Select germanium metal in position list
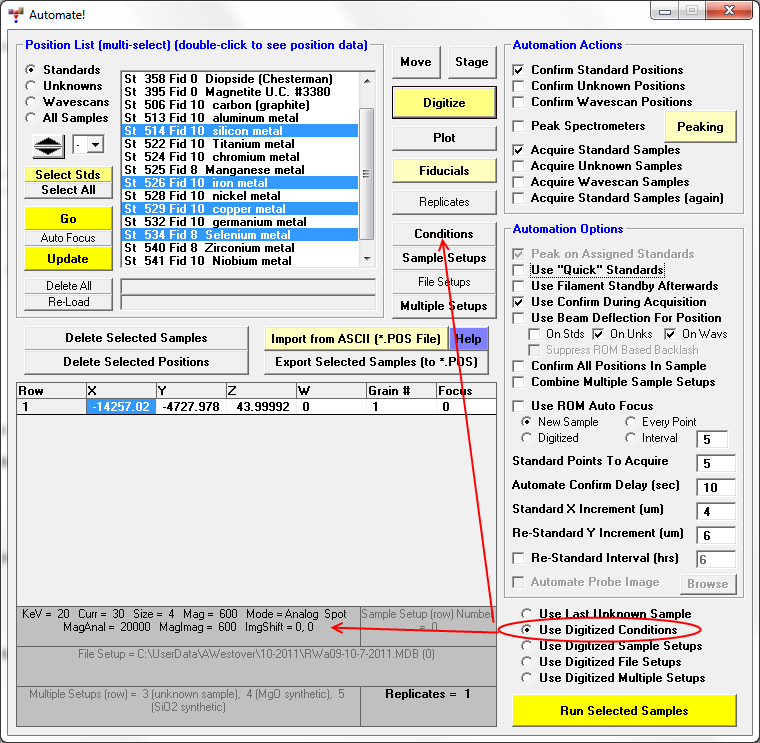Screen dimensions: 760x743 (x=215, y=222)
